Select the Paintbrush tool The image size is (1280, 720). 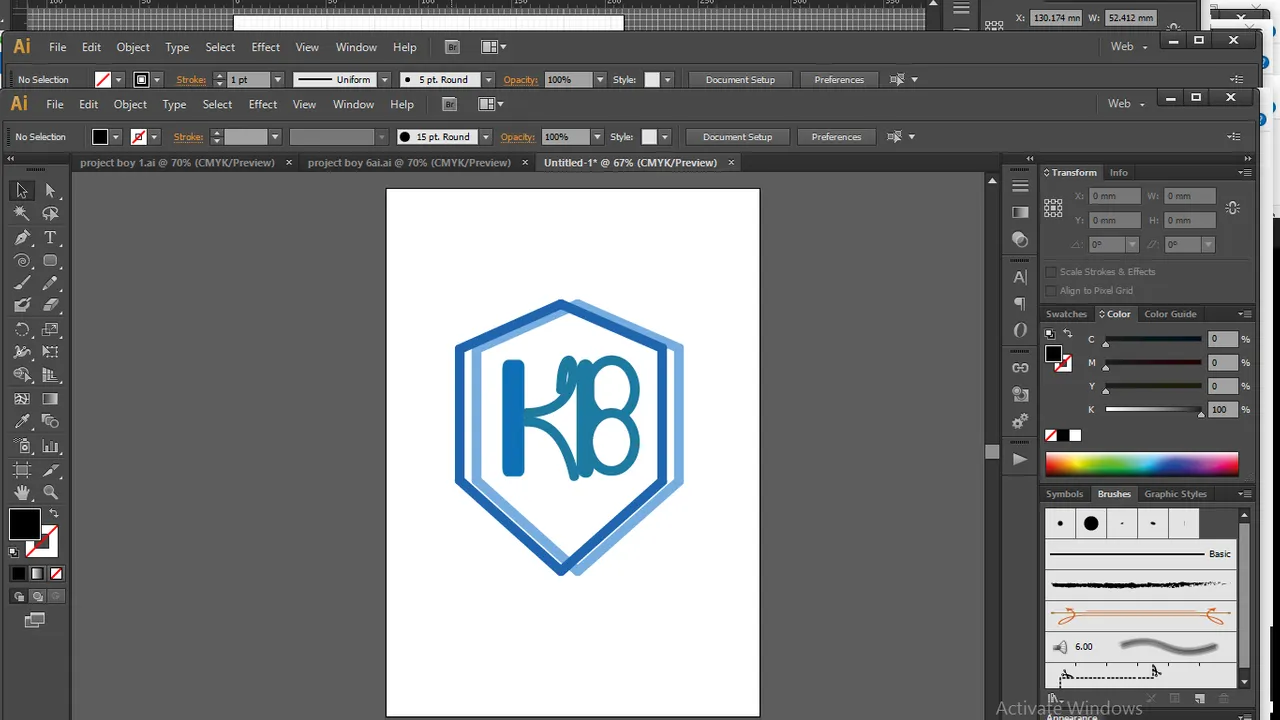click(22, 284)
